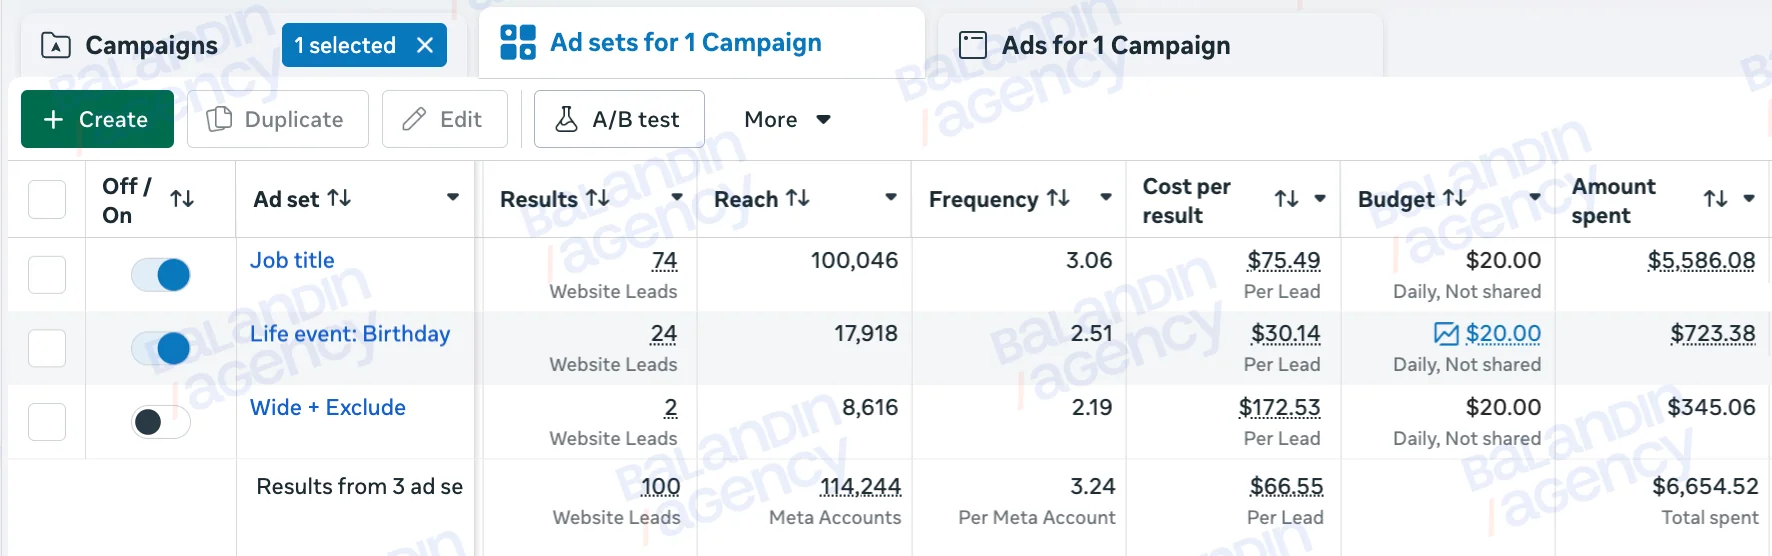This screenshot has height=556, width=1772.
Task: Turn off the Job title ad set
Action: [x=161, y=274]
